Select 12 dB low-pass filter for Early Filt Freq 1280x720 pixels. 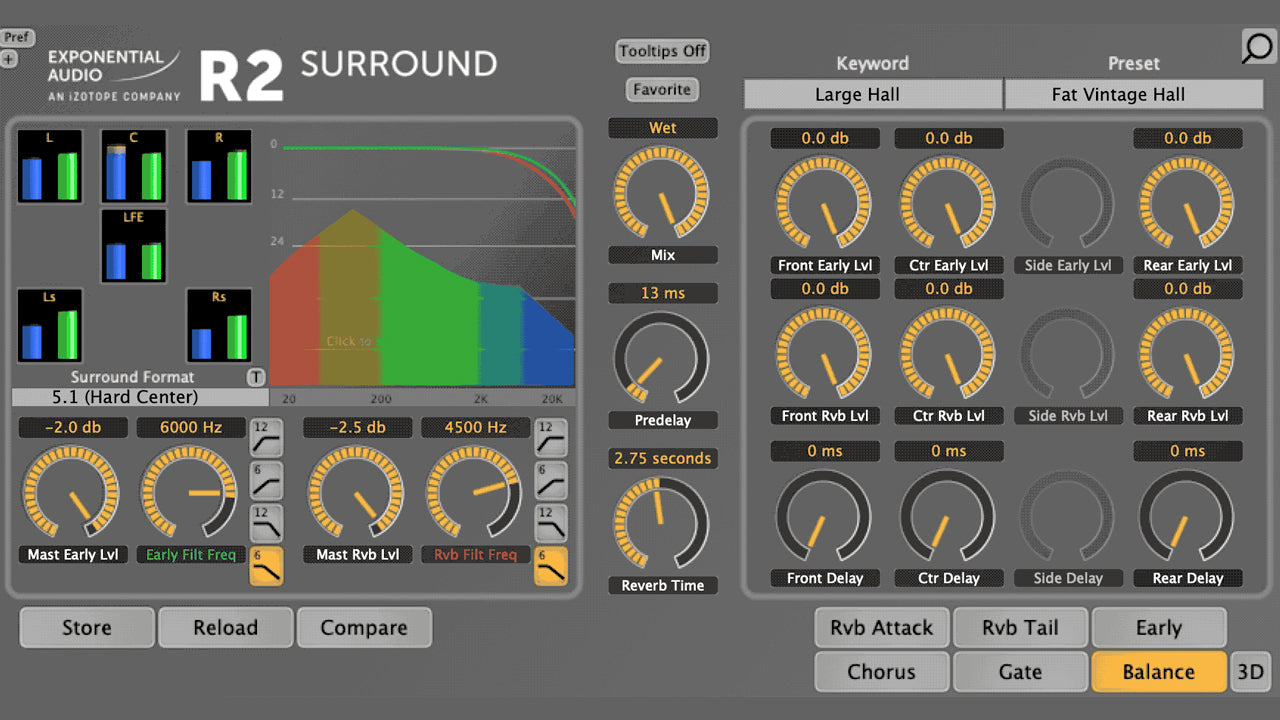coord(266,523)
